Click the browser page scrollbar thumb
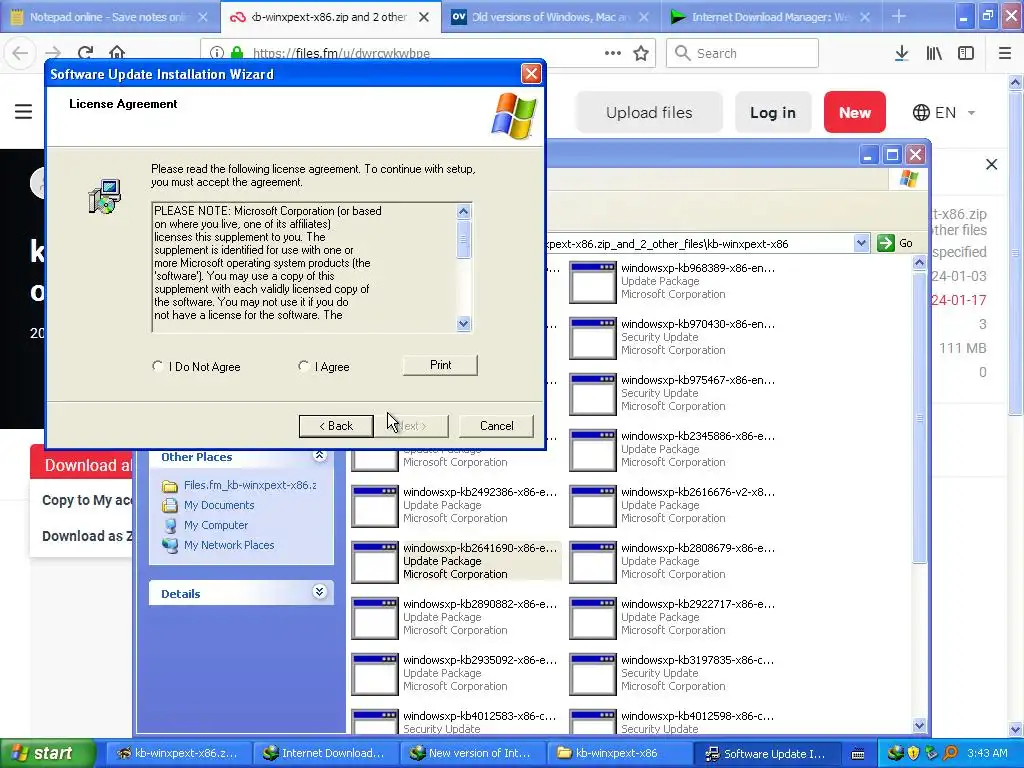Image resolution: width=1024 pixels, height=768 pixels. [x=1015, y=254]
